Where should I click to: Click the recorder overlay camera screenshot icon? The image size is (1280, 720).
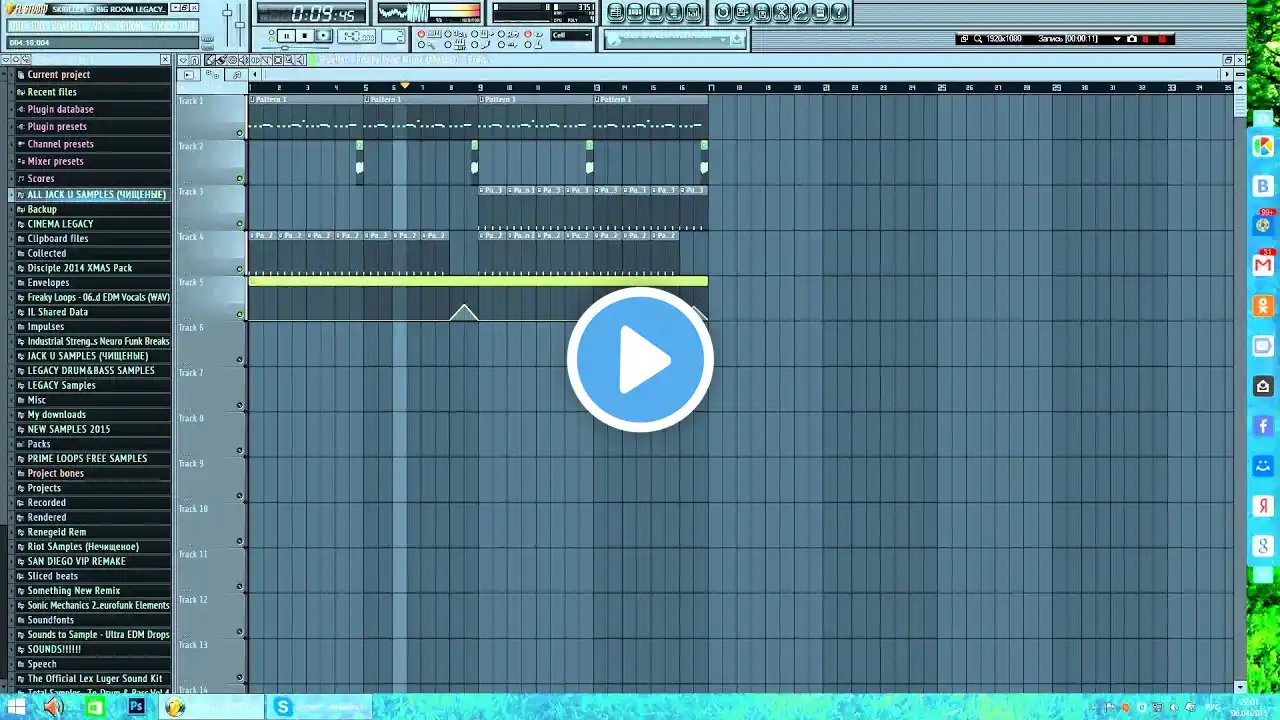coord(1131,39)
